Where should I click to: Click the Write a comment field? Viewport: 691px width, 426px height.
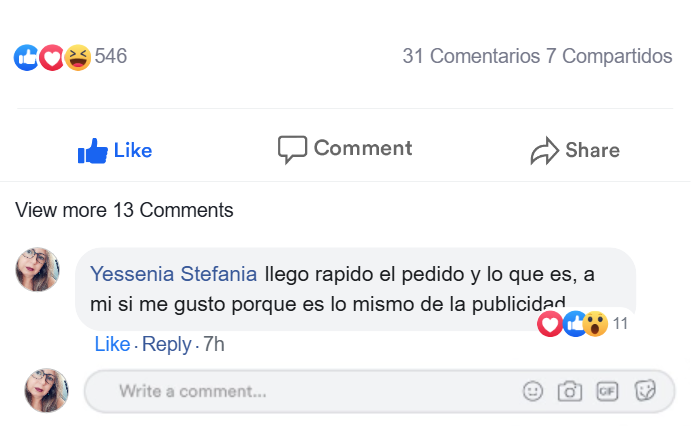(300, 392)
